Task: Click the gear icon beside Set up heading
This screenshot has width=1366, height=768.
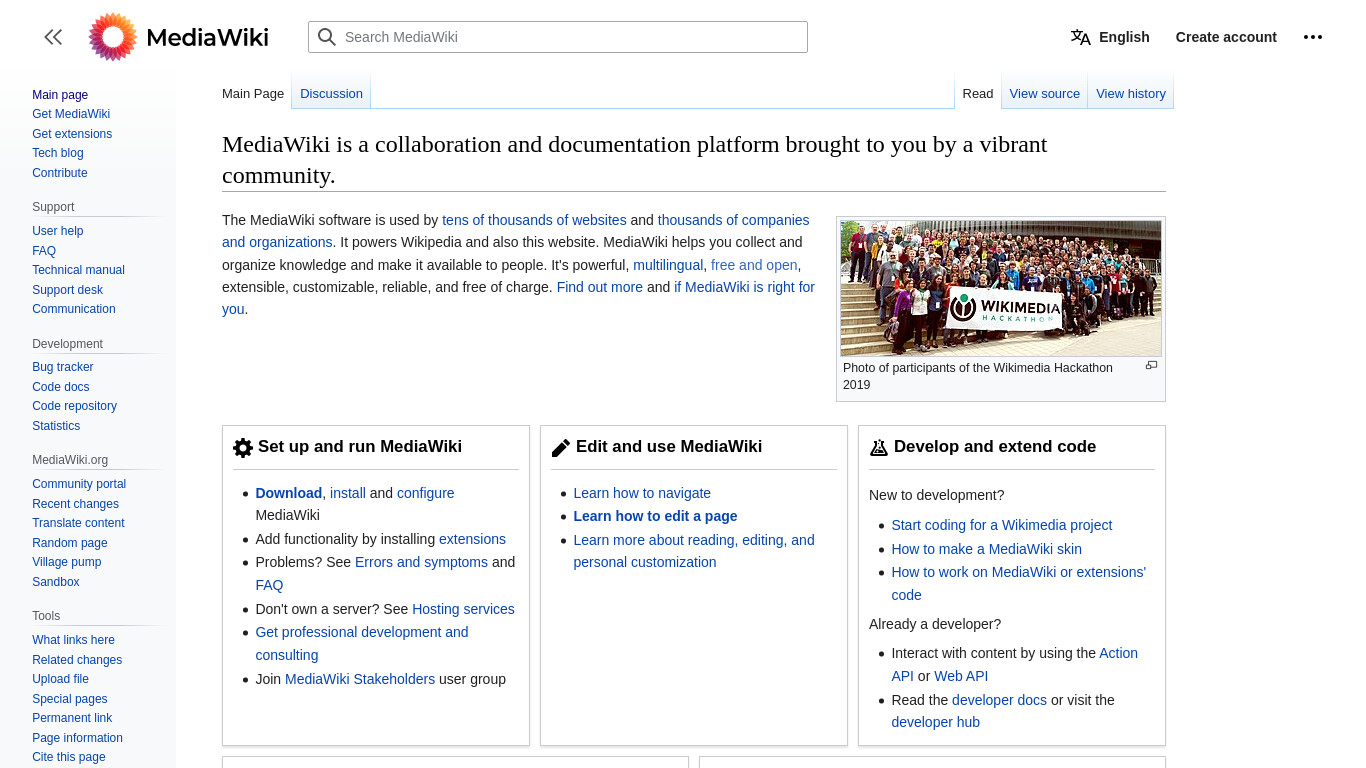Action: [x=243, y=448]
